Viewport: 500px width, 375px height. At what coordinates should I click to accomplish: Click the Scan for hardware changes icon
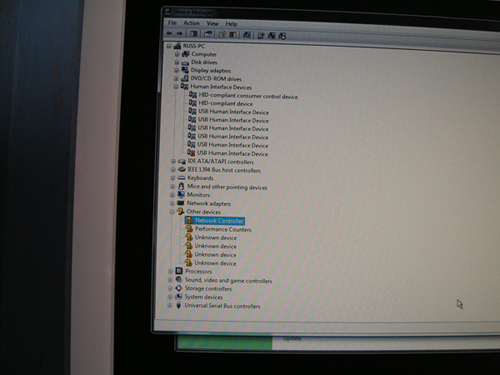click(x=247, y=35)
